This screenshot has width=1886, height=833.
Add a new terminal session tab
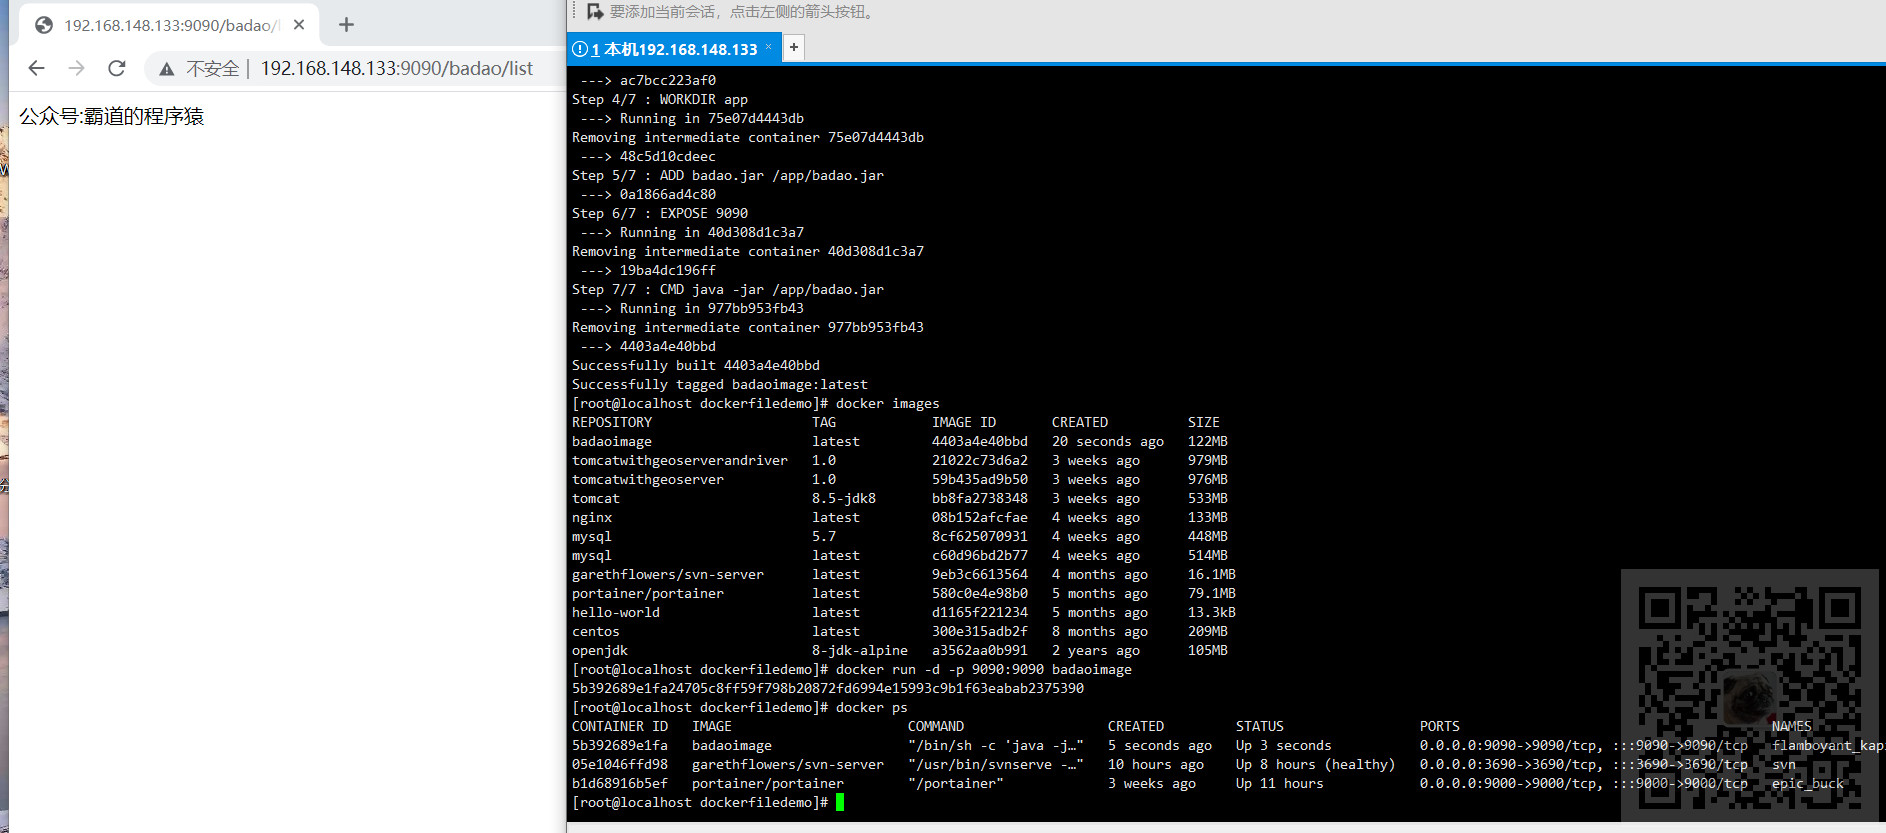794,47
